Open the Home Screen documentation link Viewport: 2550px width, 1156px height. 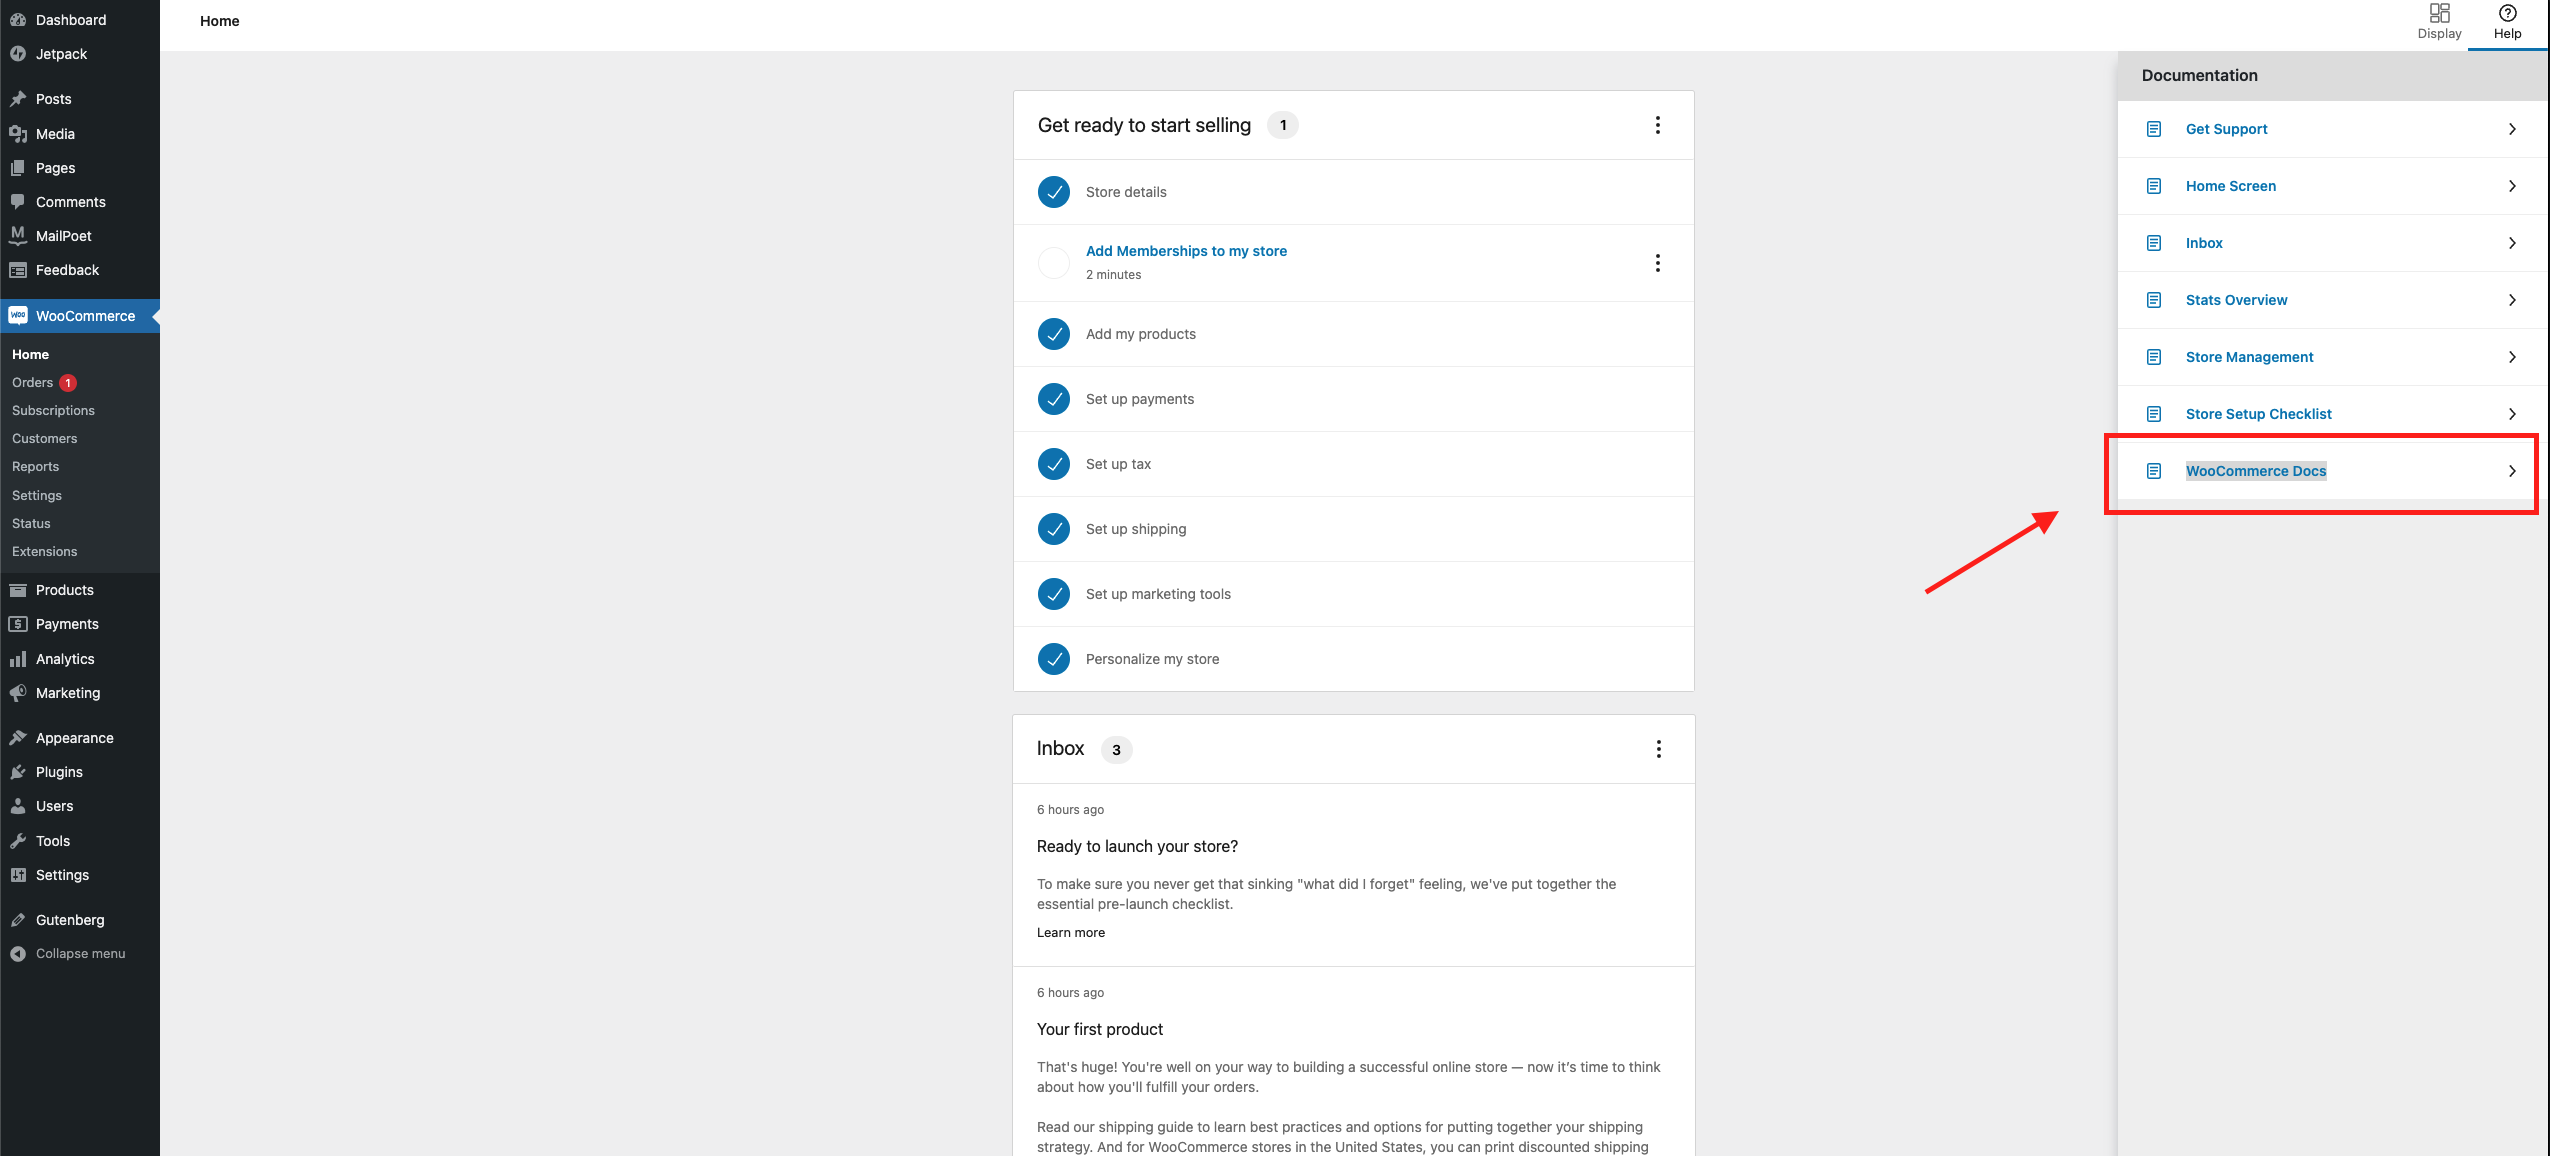(2230, 186)
